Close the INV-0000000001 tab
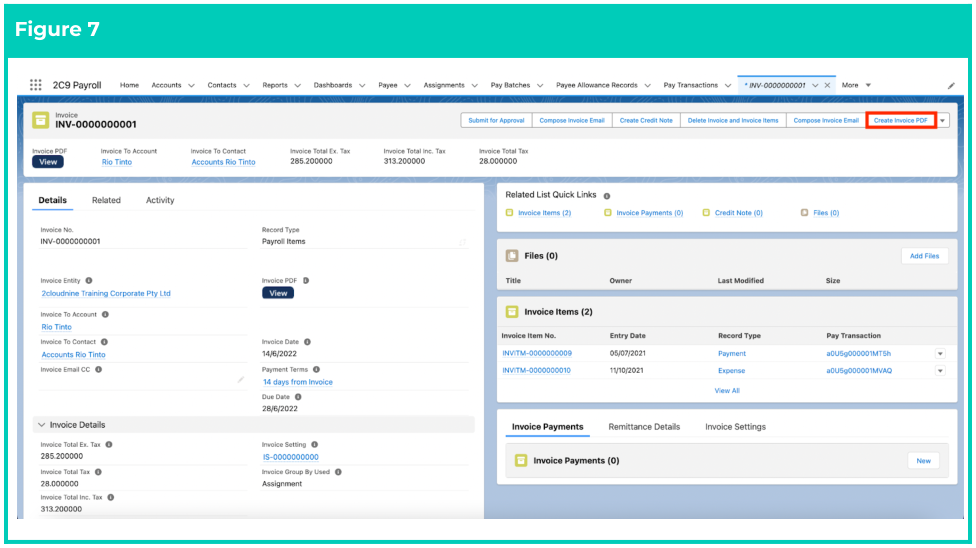Screen dimensions: 976x548 827,85
